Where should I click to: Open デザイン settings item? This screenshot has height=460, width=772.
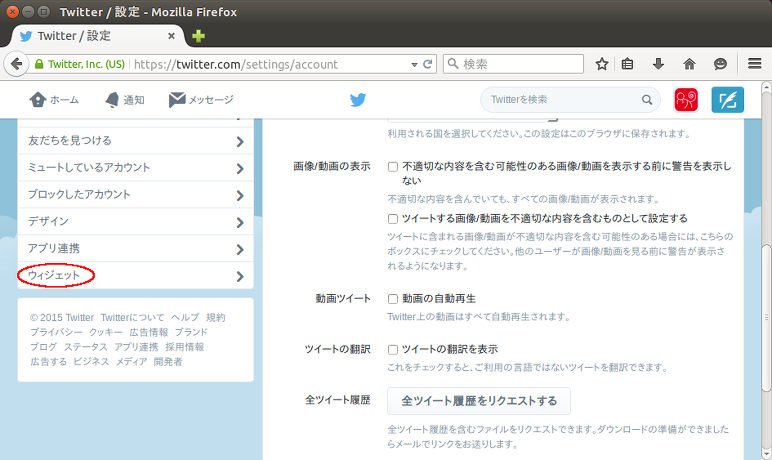coord(135,222)
